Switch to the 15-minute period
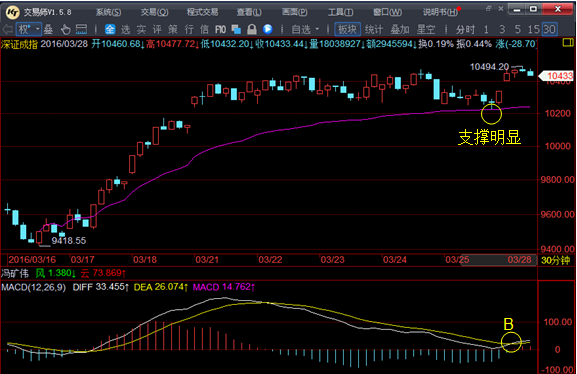Screen dimensions: 577x374 point(533,29)
